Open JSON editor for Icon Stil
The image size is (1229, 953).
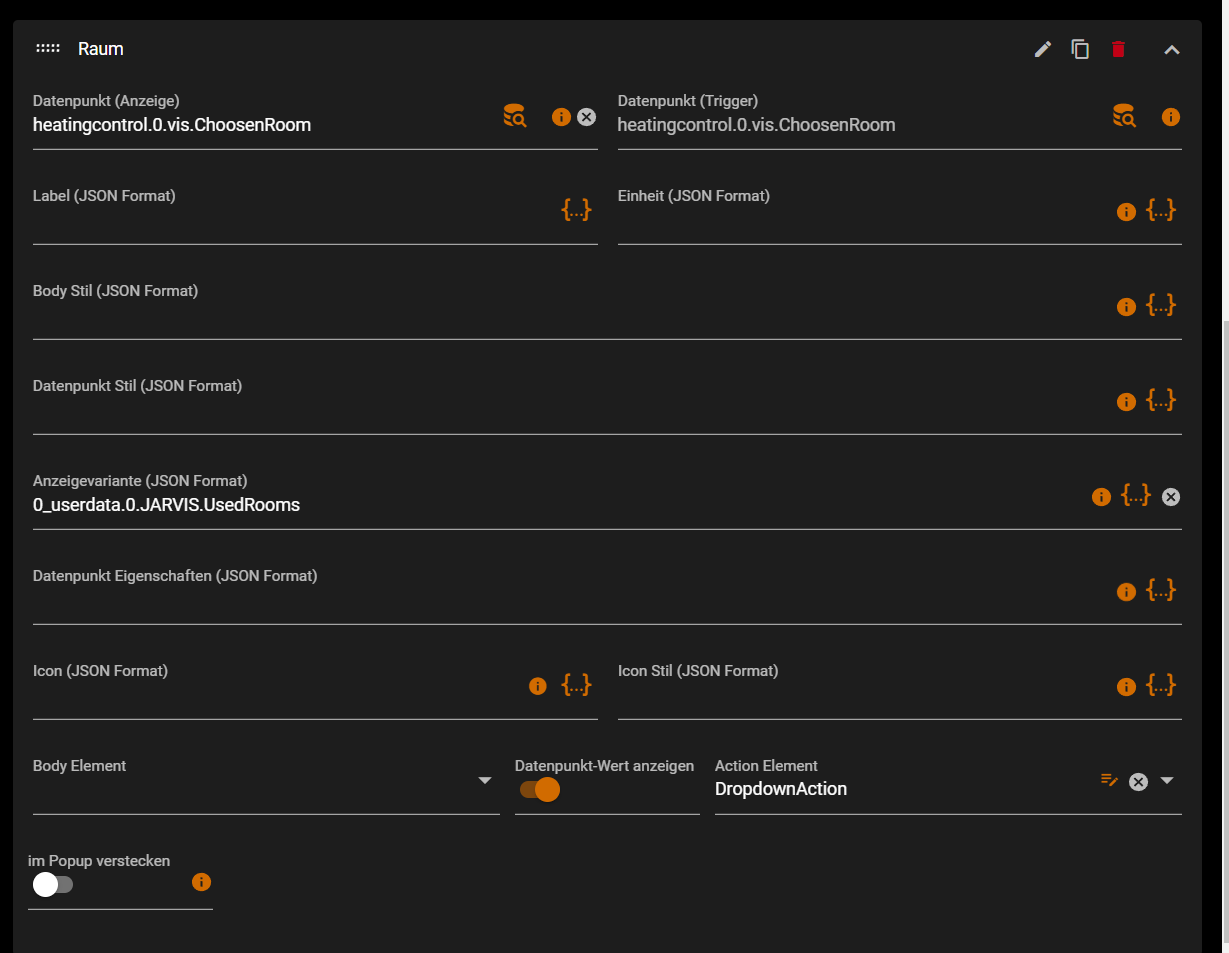coord(1160,685)
